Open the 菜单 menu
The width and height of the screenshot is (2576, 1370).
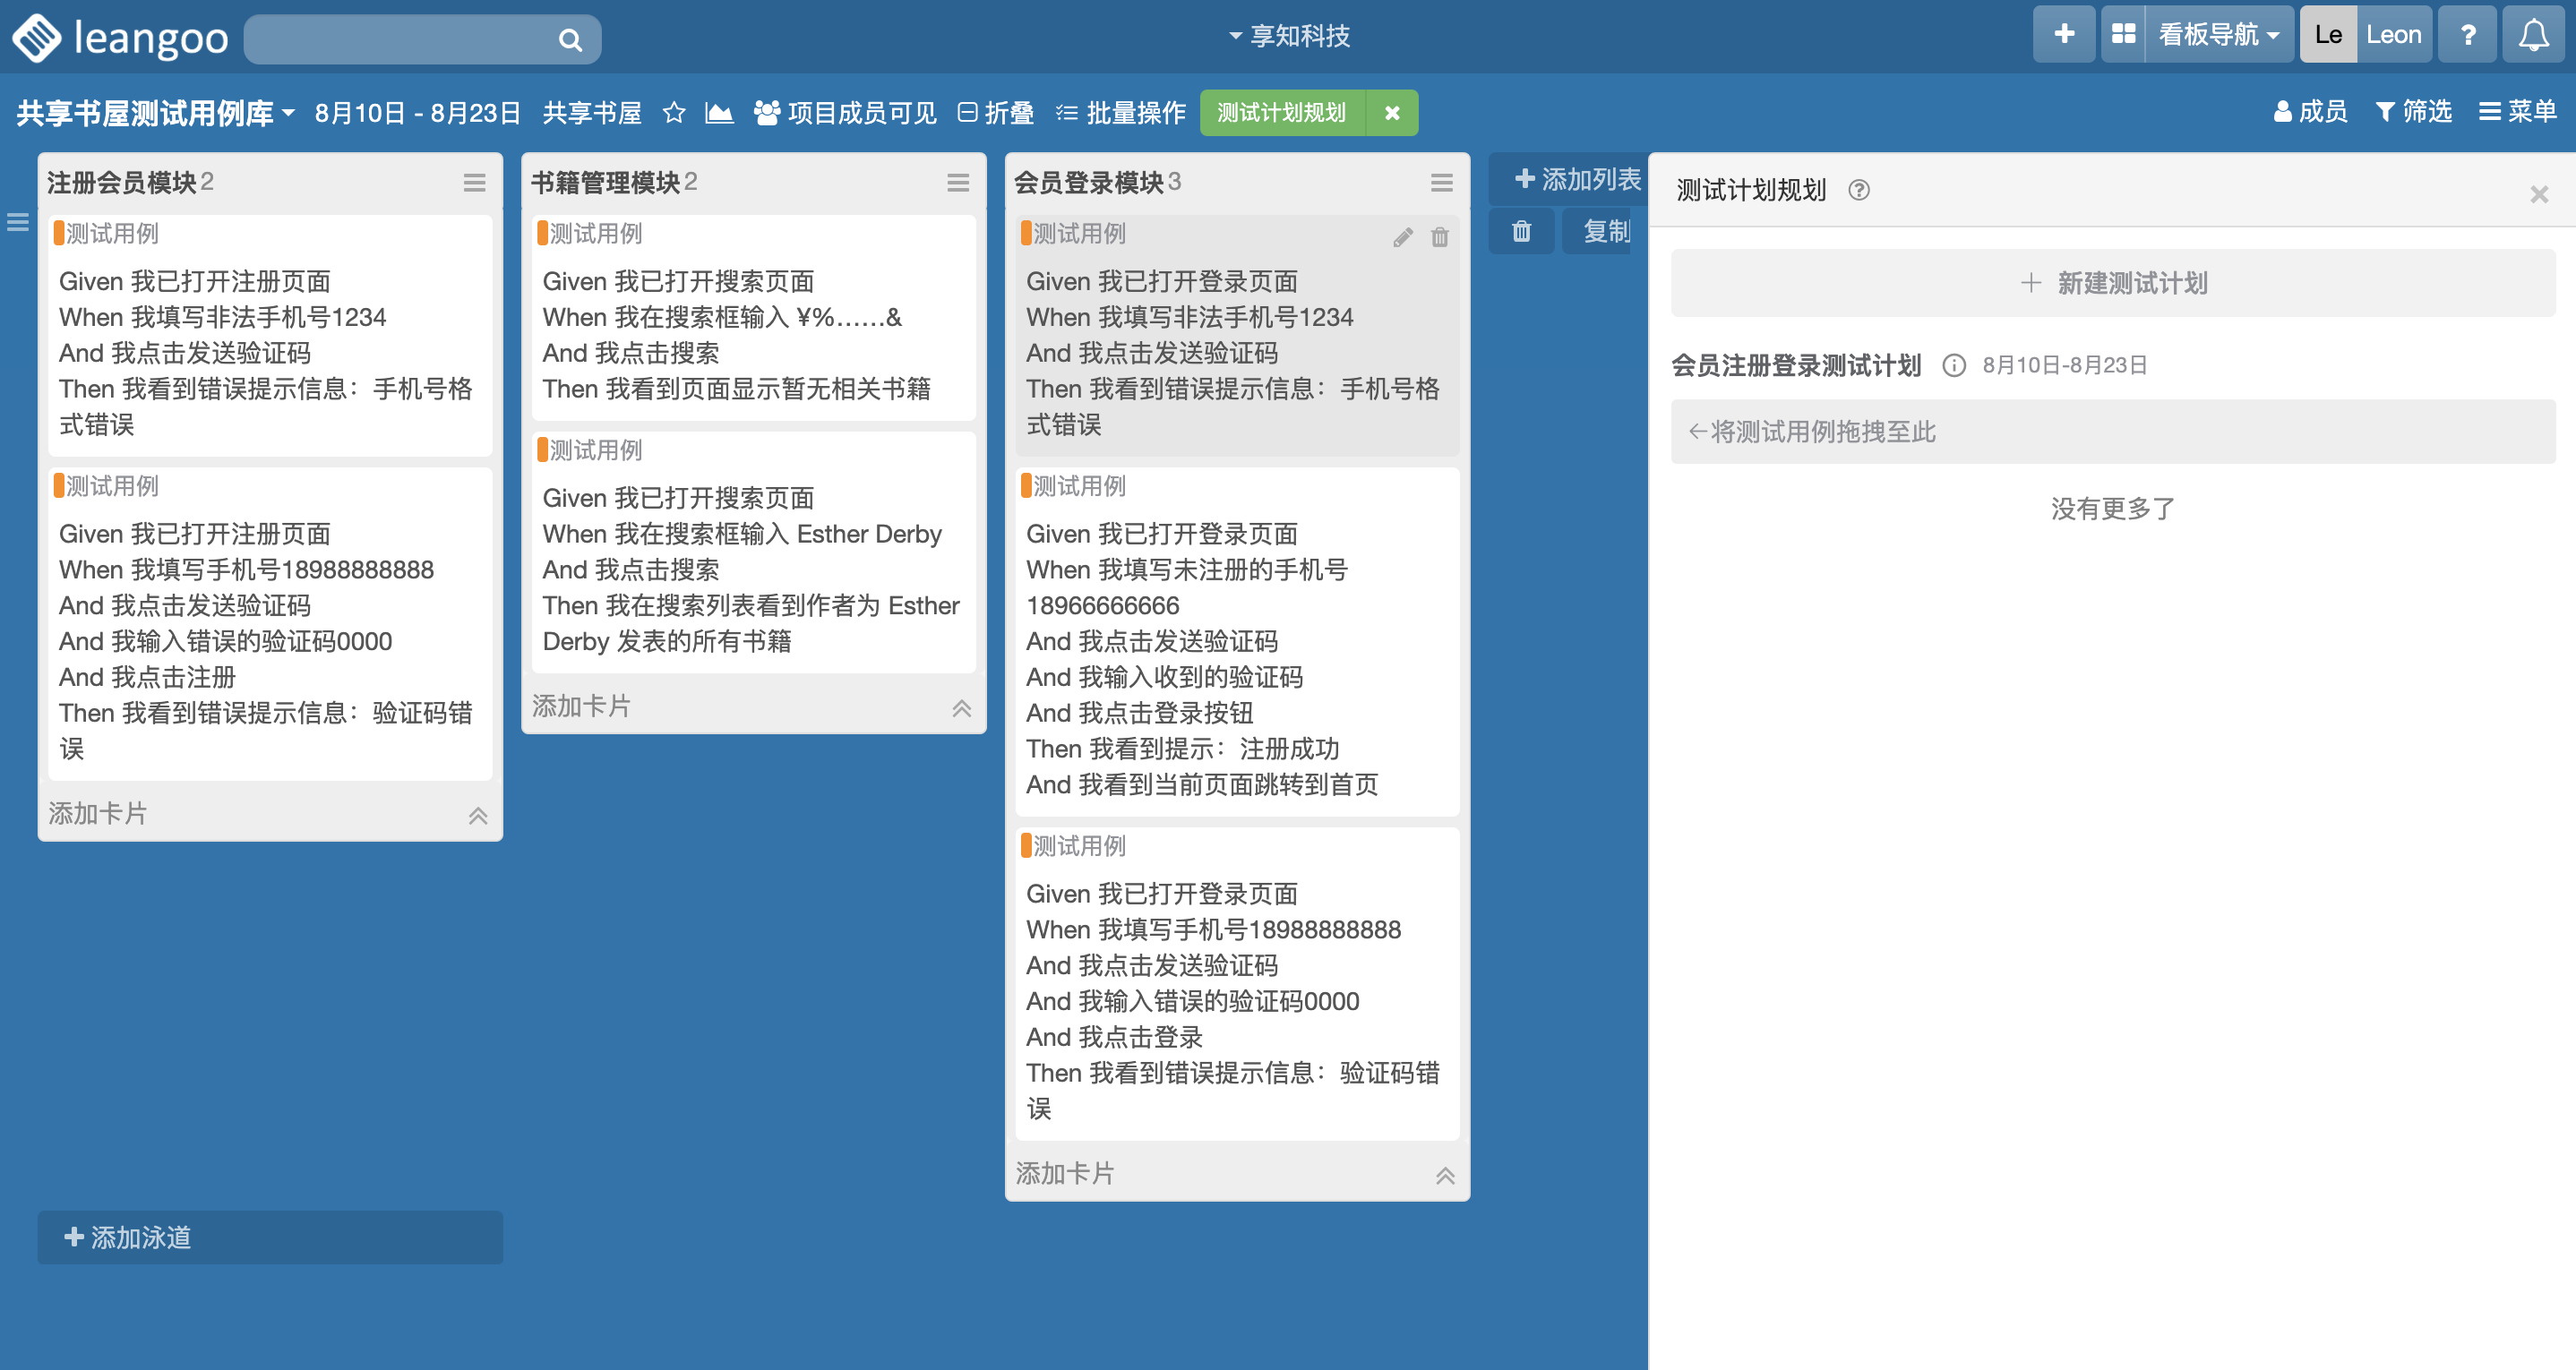[2517, 111]
